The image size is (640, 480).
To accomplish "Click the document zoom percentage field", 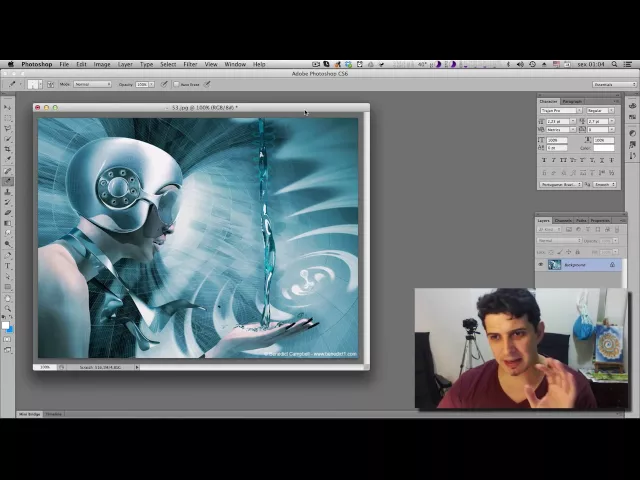I will click(44, 367).
